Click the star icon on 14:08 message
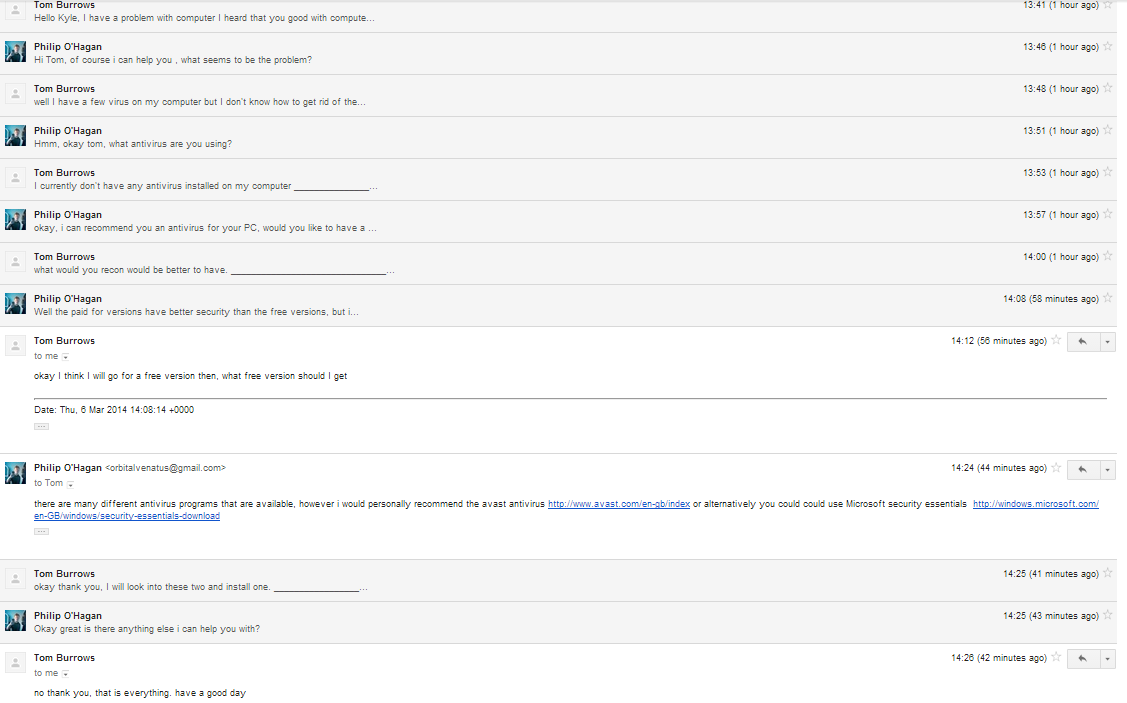Screen dimensions: 1127x703 [x=1107, y=299]
